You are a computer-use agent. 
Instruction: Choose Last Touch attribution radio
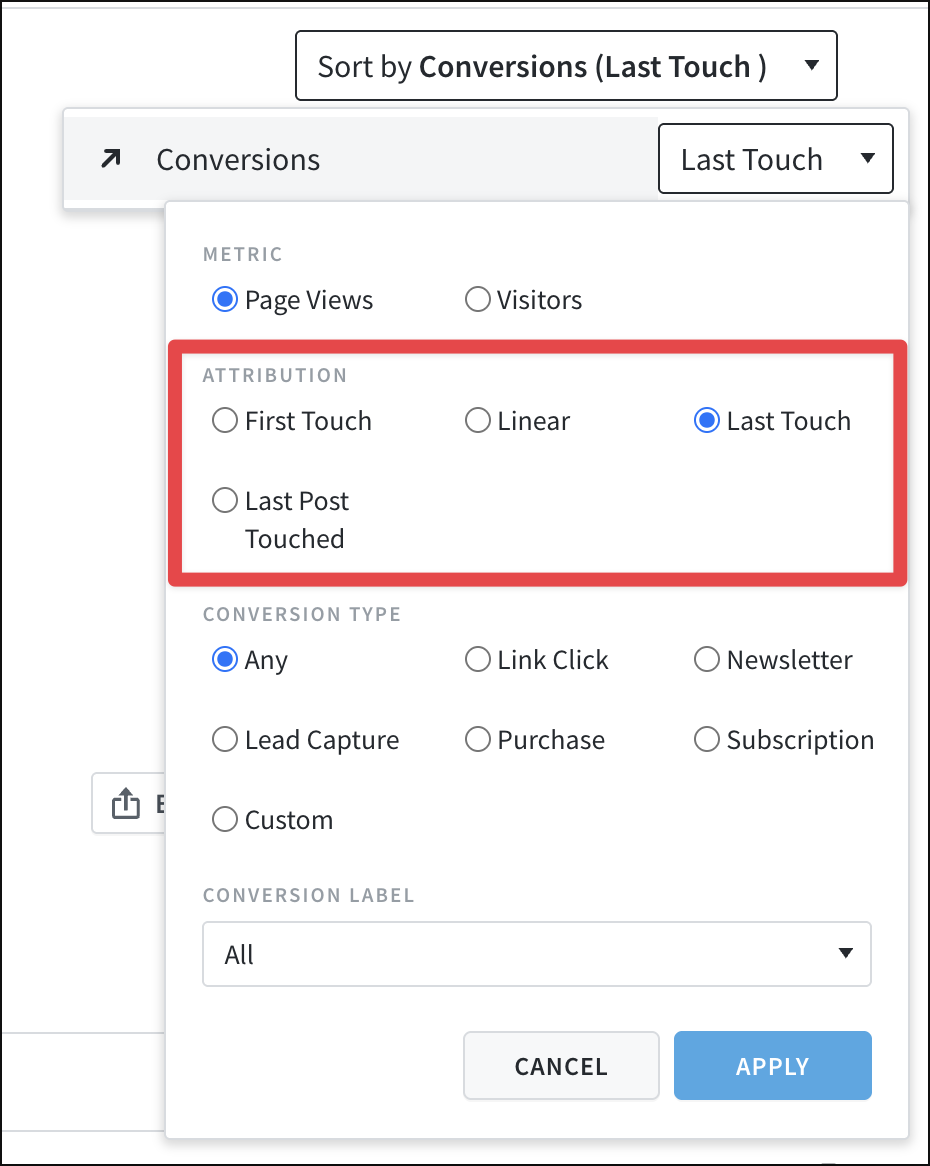706,420
